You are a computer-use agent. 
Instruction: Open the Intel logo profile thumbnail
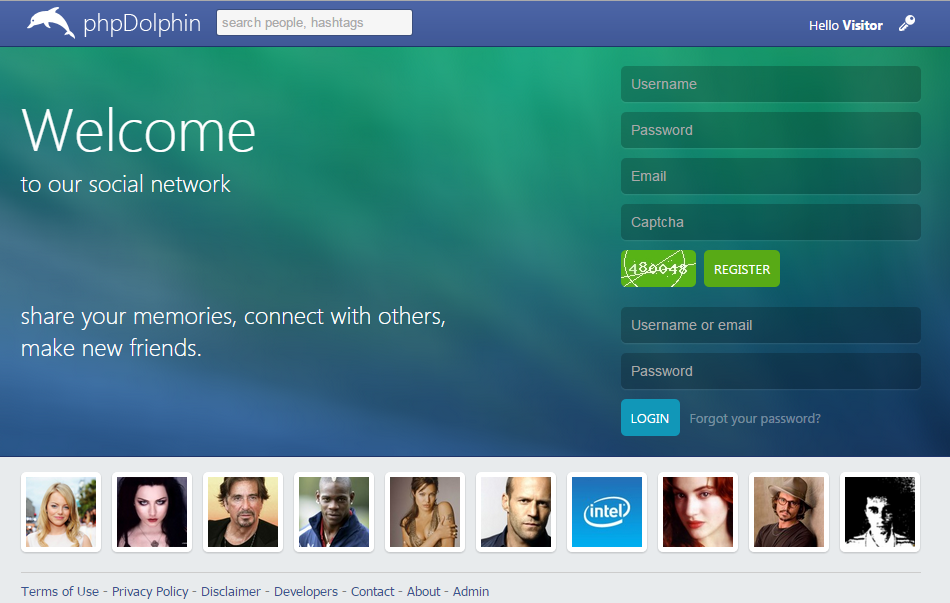coord(606,512)
